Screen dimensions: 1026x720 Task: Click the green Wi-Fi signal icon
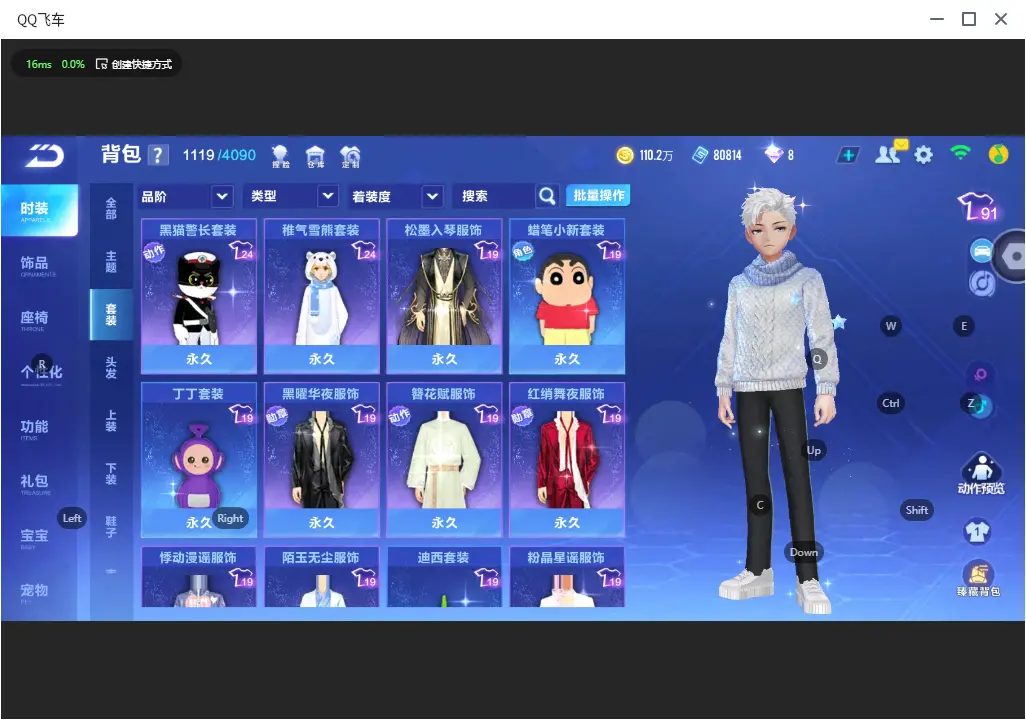pos(961,154)
